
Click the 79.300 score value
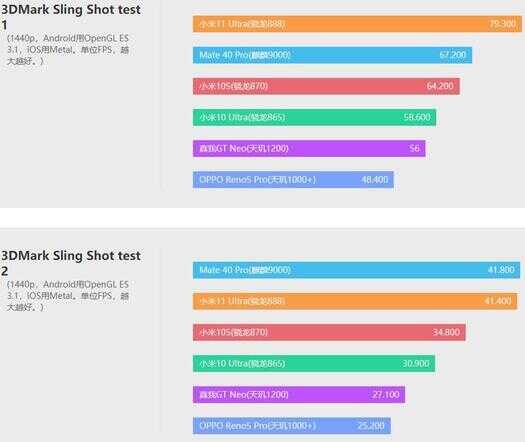[503, 24]
